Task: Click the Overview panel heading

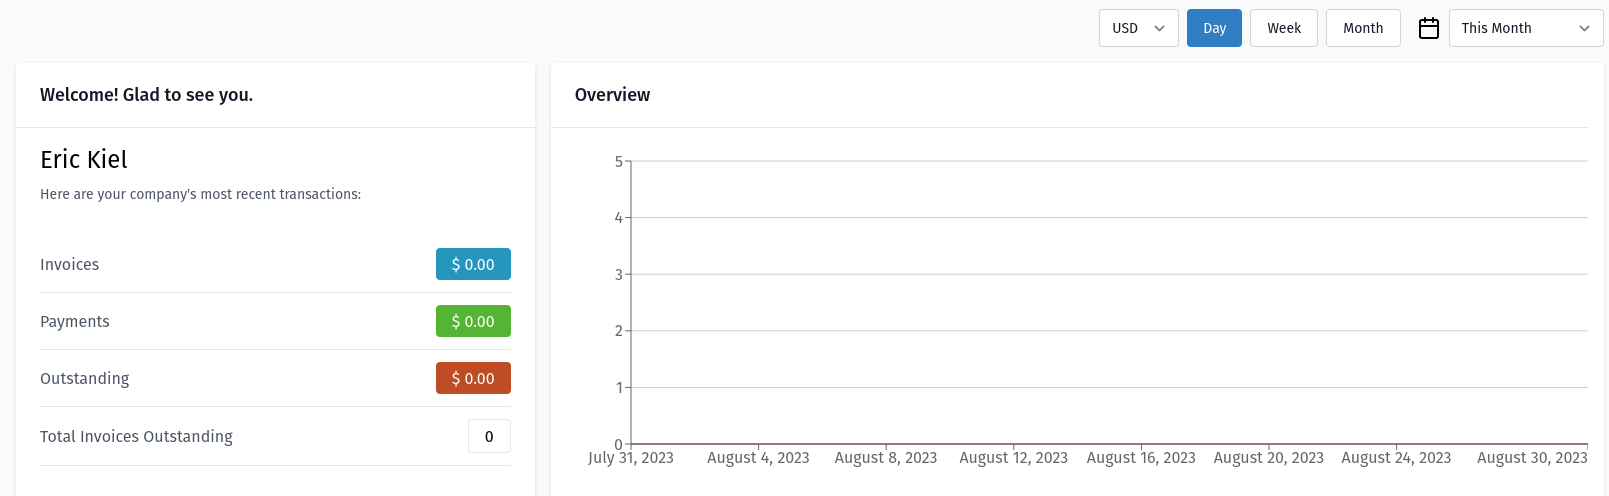Action: (612, 94)
